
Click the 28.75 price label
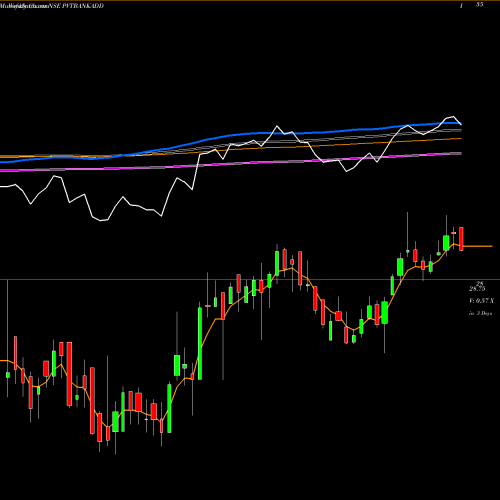[477, 289]
